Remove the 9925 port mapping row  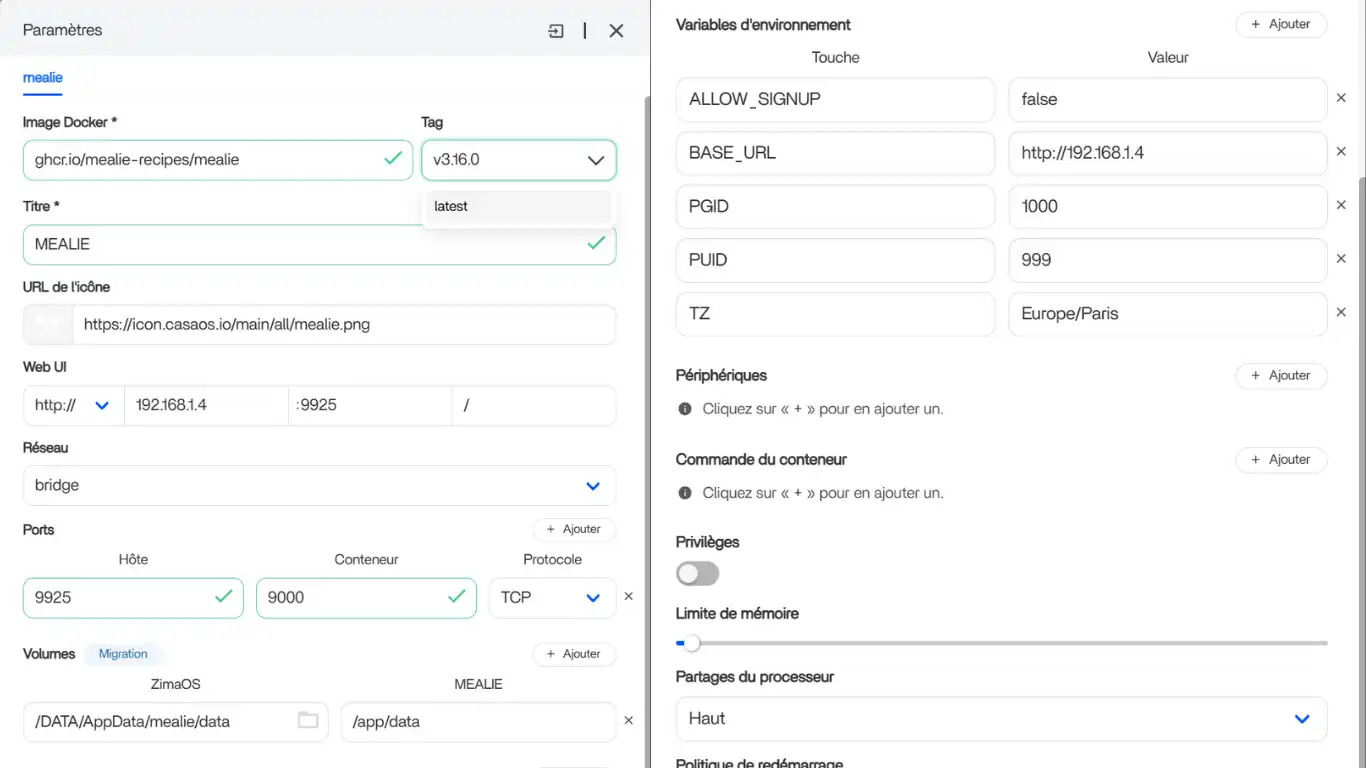628,596
